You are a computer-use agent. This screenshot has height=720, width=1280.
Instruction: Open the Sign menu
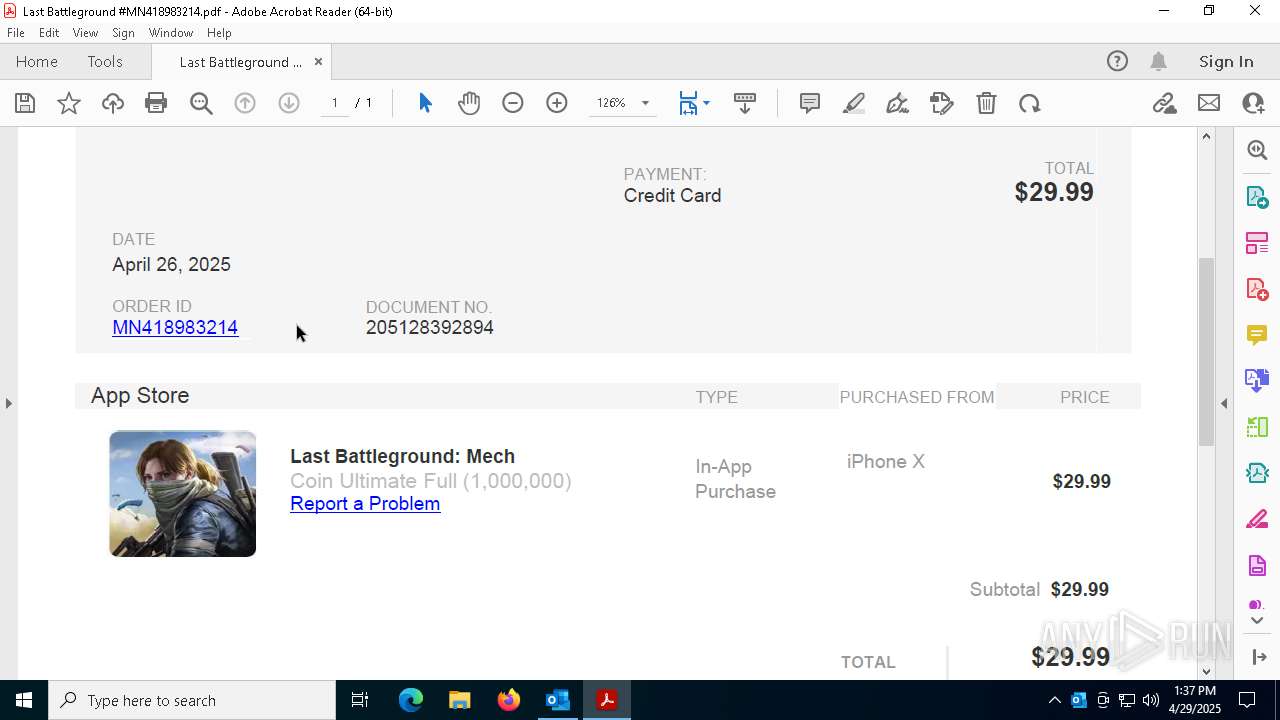[123, 33]
